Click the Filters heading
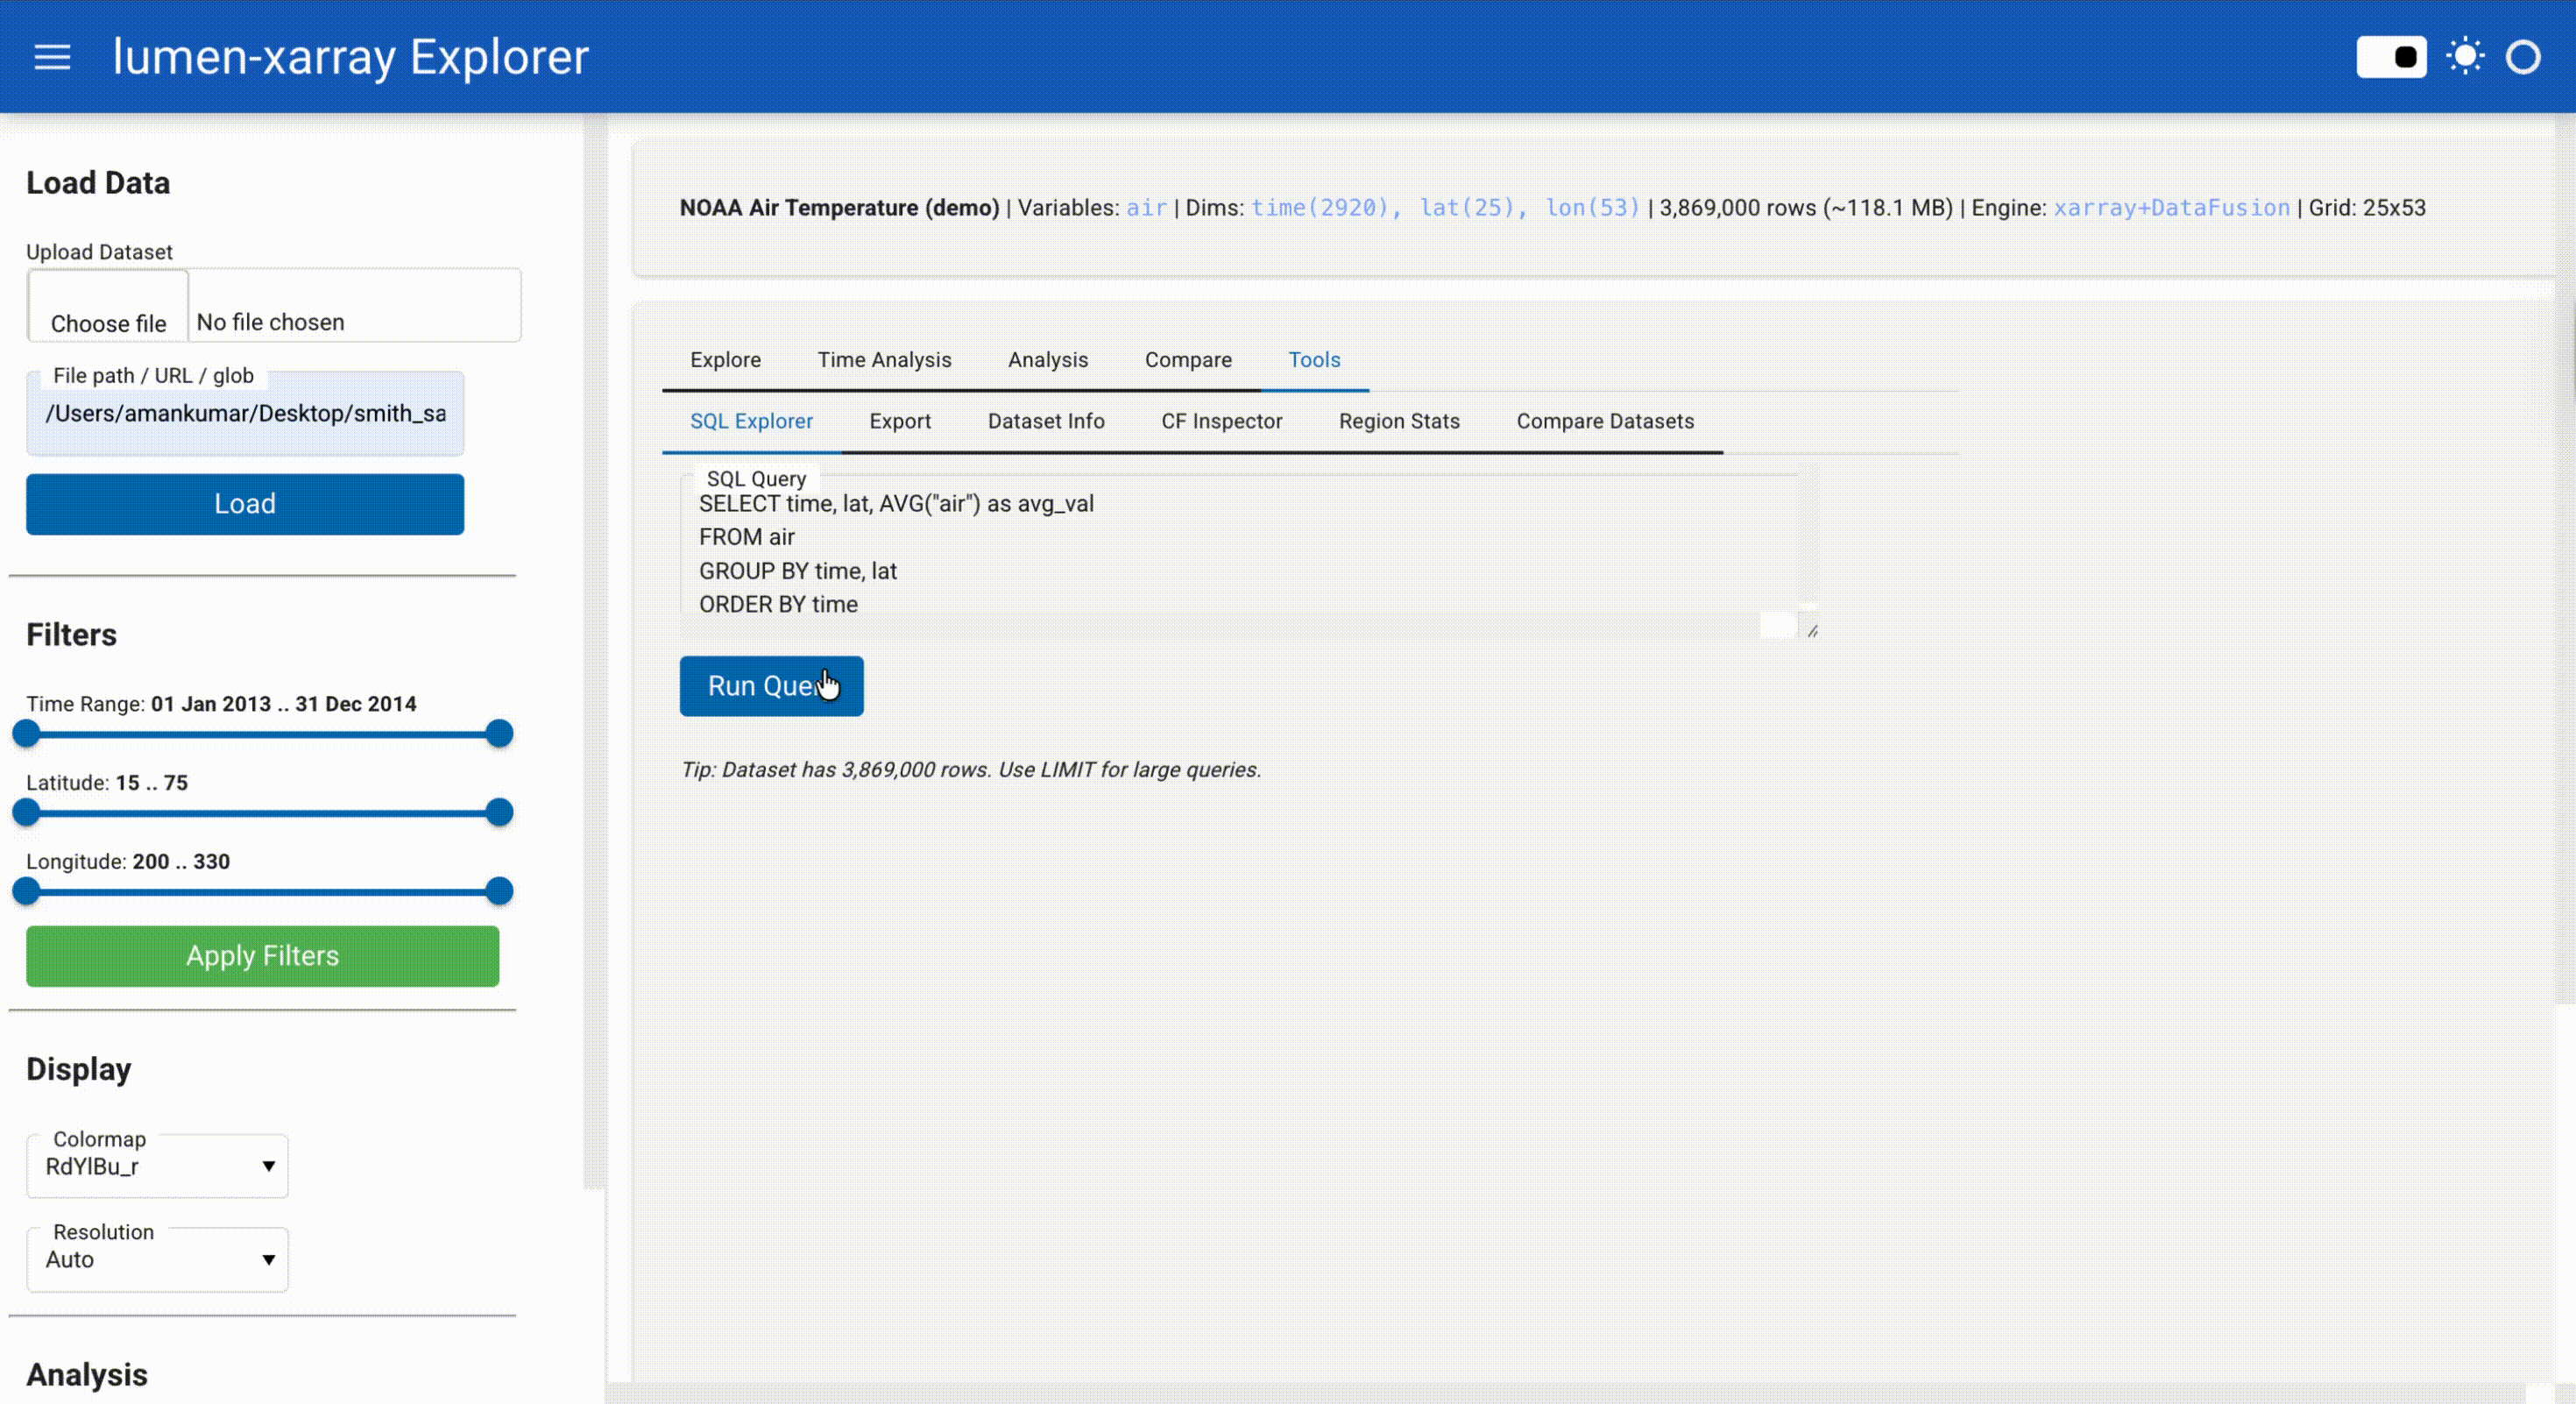The height and width of the screenshot is (1404, 2576). (x=71, y=635)
